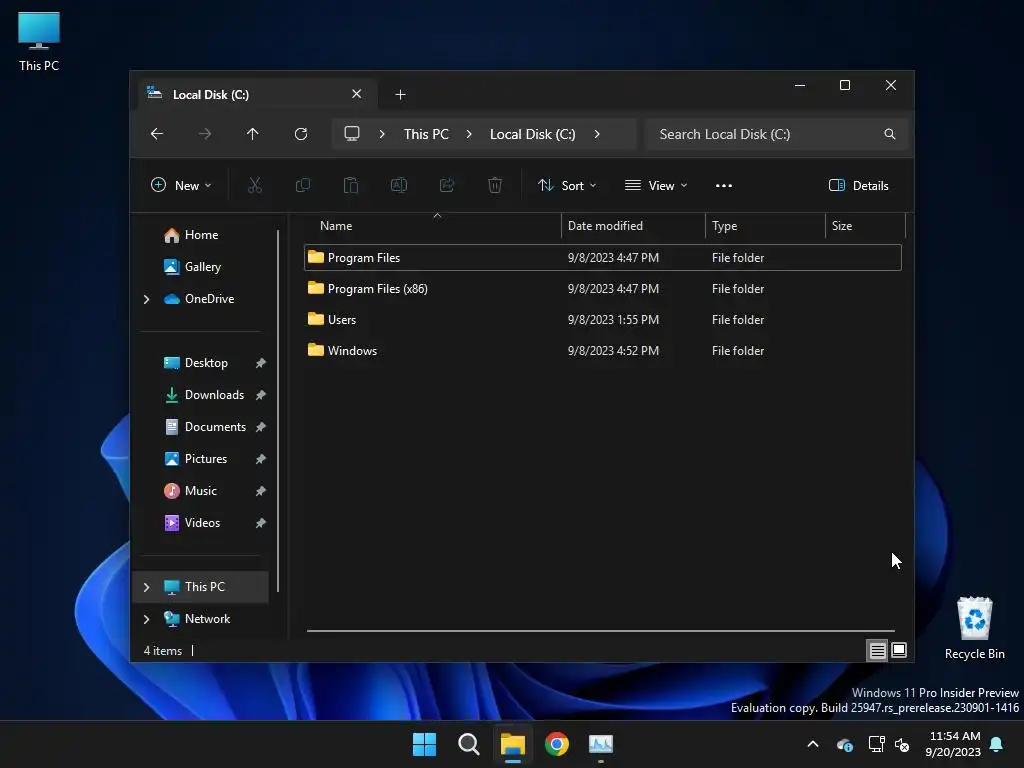Screen dimensions: 1024x768
Task: Click the PC monitor icon in address bar
Action: point(352,134)
